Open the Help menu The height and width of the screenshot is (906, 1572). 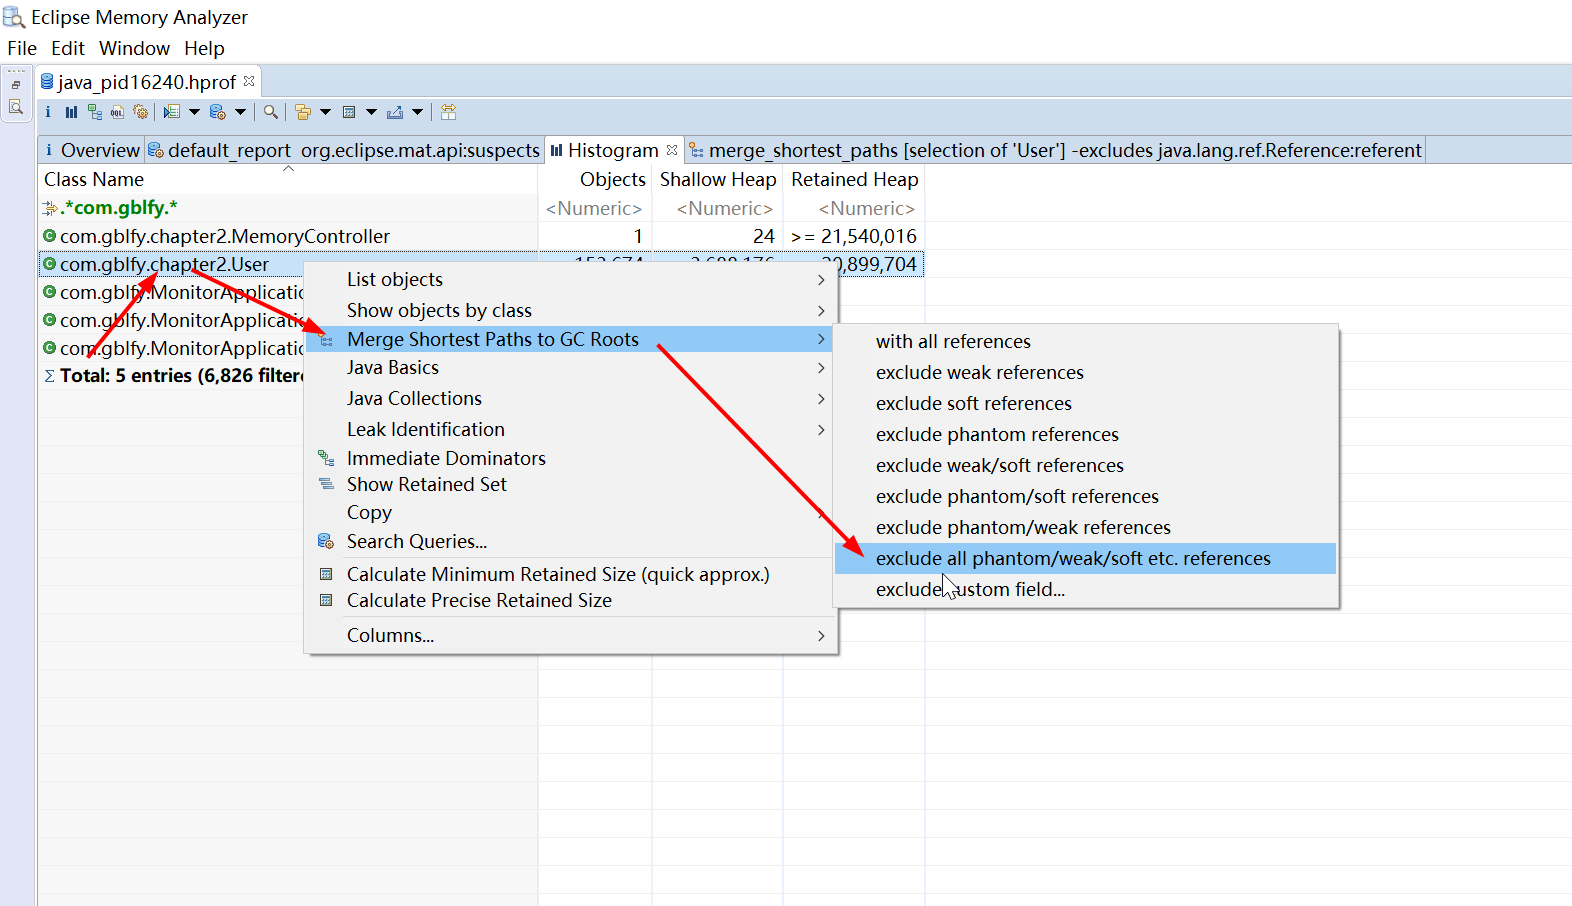click(204, 48)
